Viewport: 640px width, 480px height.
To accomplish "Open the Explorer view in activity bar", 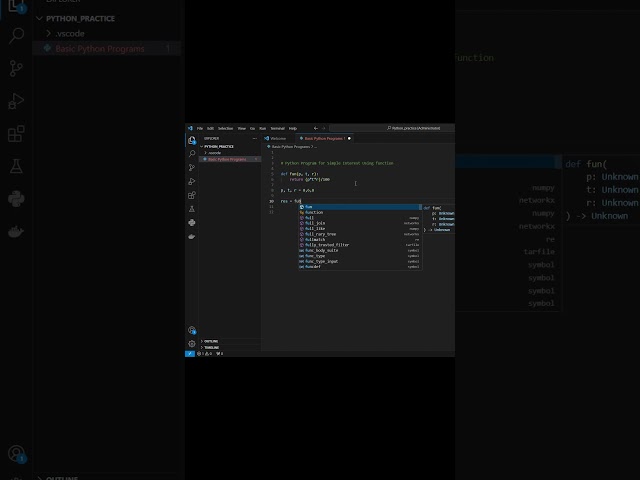I will 192,140.
